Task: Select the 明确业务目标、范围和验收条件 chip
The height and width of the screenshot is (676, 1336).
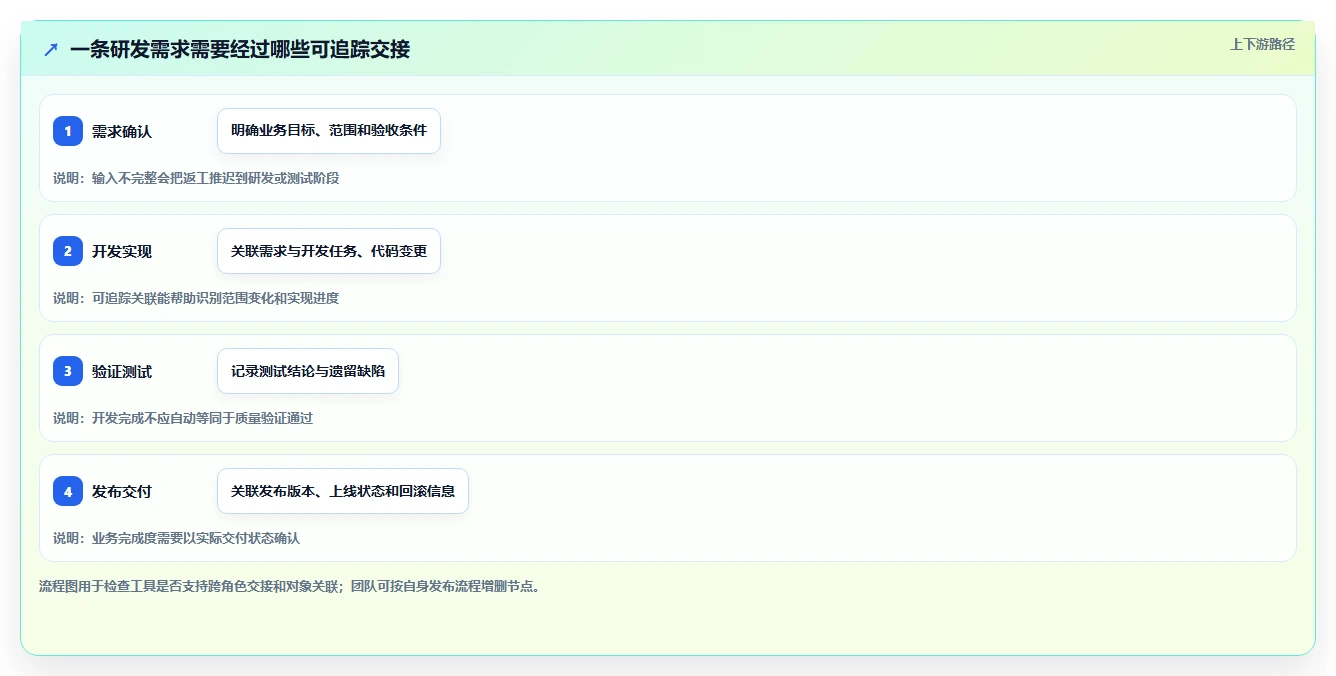Action: (x=329, y=131)
